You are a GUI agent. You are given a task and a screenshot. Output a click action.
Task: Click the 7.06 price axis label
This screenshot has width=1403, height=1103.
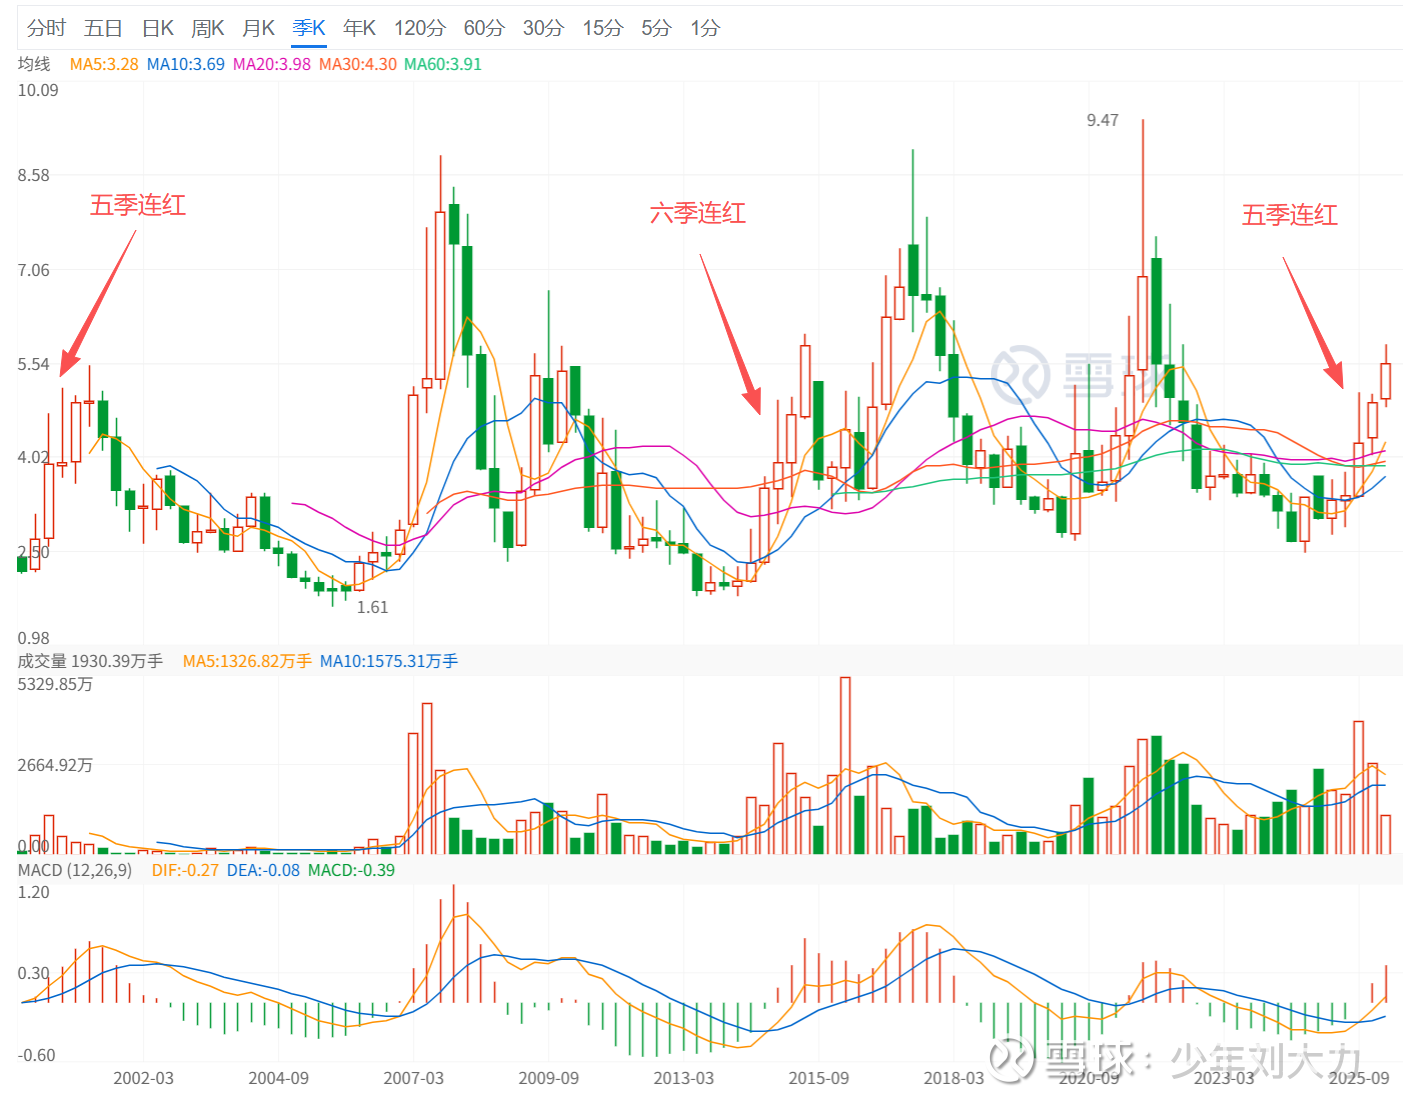[x=33, y=270]
